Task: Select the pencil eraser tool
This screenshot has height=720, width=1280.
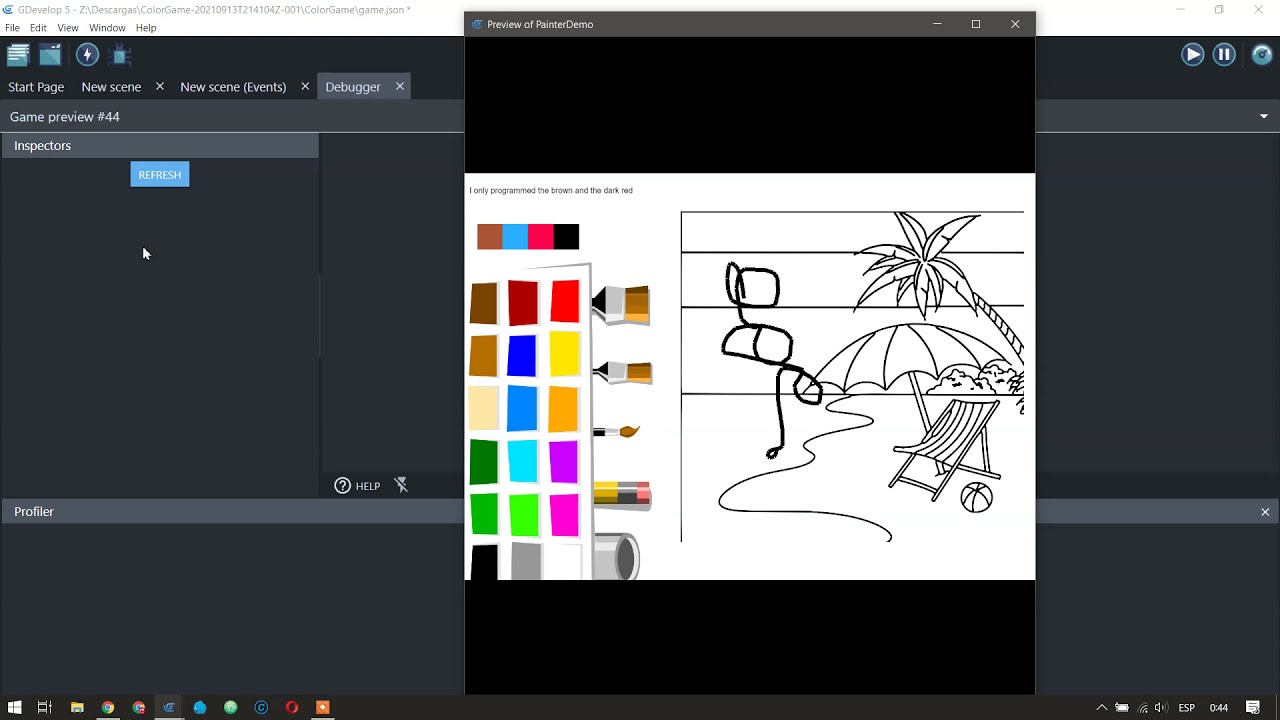Action: click(622, 494)
